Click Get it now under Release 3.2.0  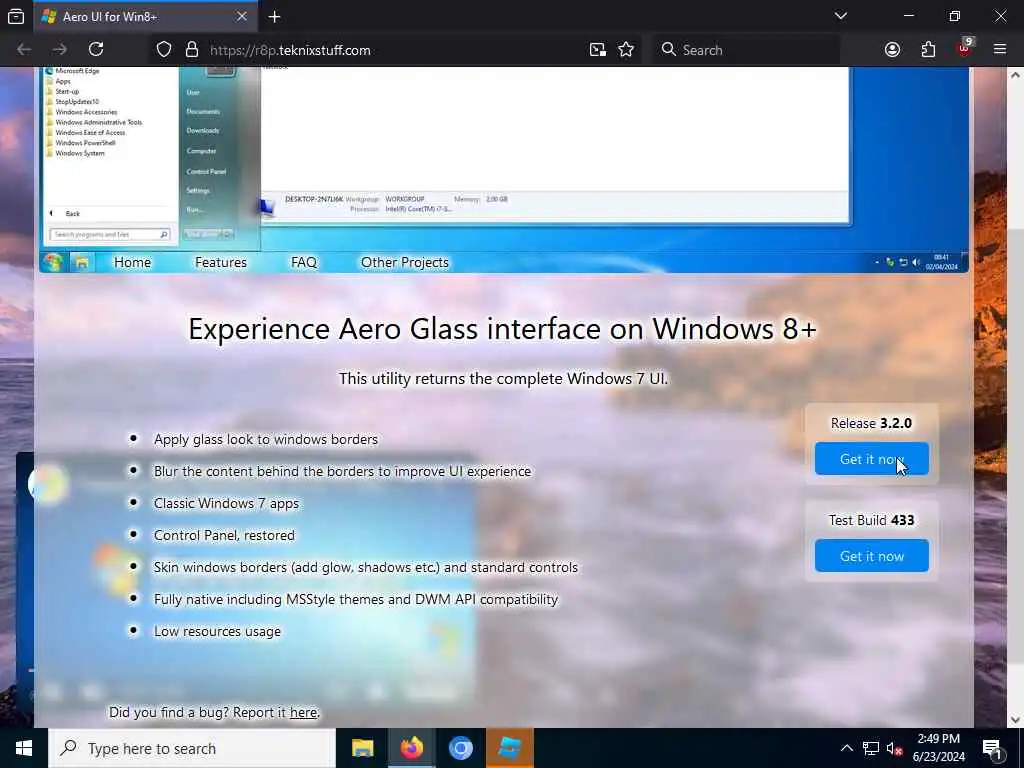click(872, 459)
